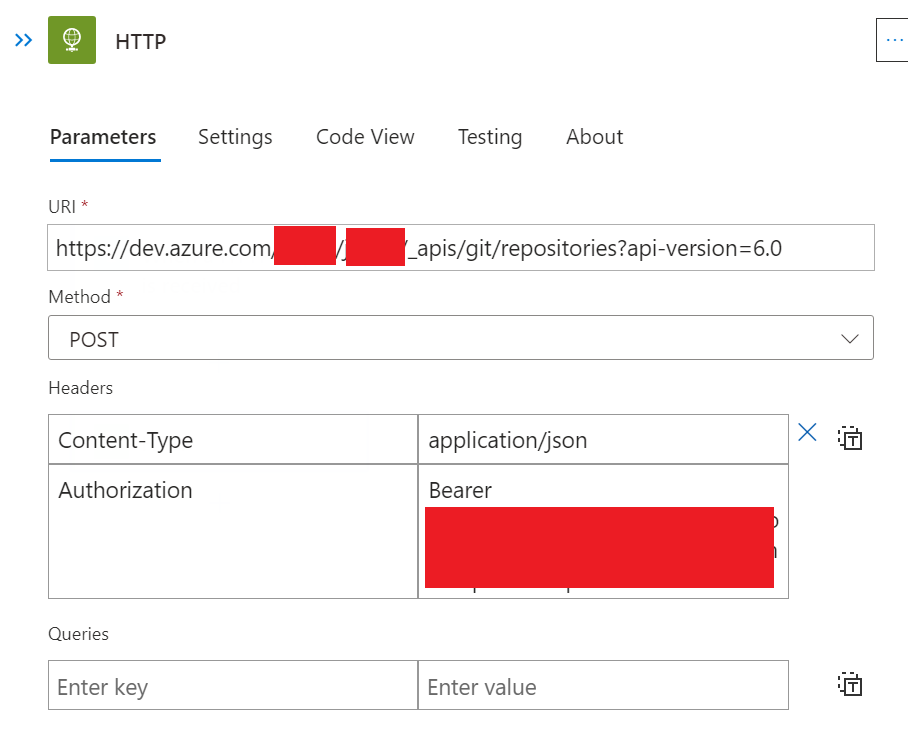Screen dimensions: 908x729
Task: Switch Queries to text mode icon
Action: [850, 684]
